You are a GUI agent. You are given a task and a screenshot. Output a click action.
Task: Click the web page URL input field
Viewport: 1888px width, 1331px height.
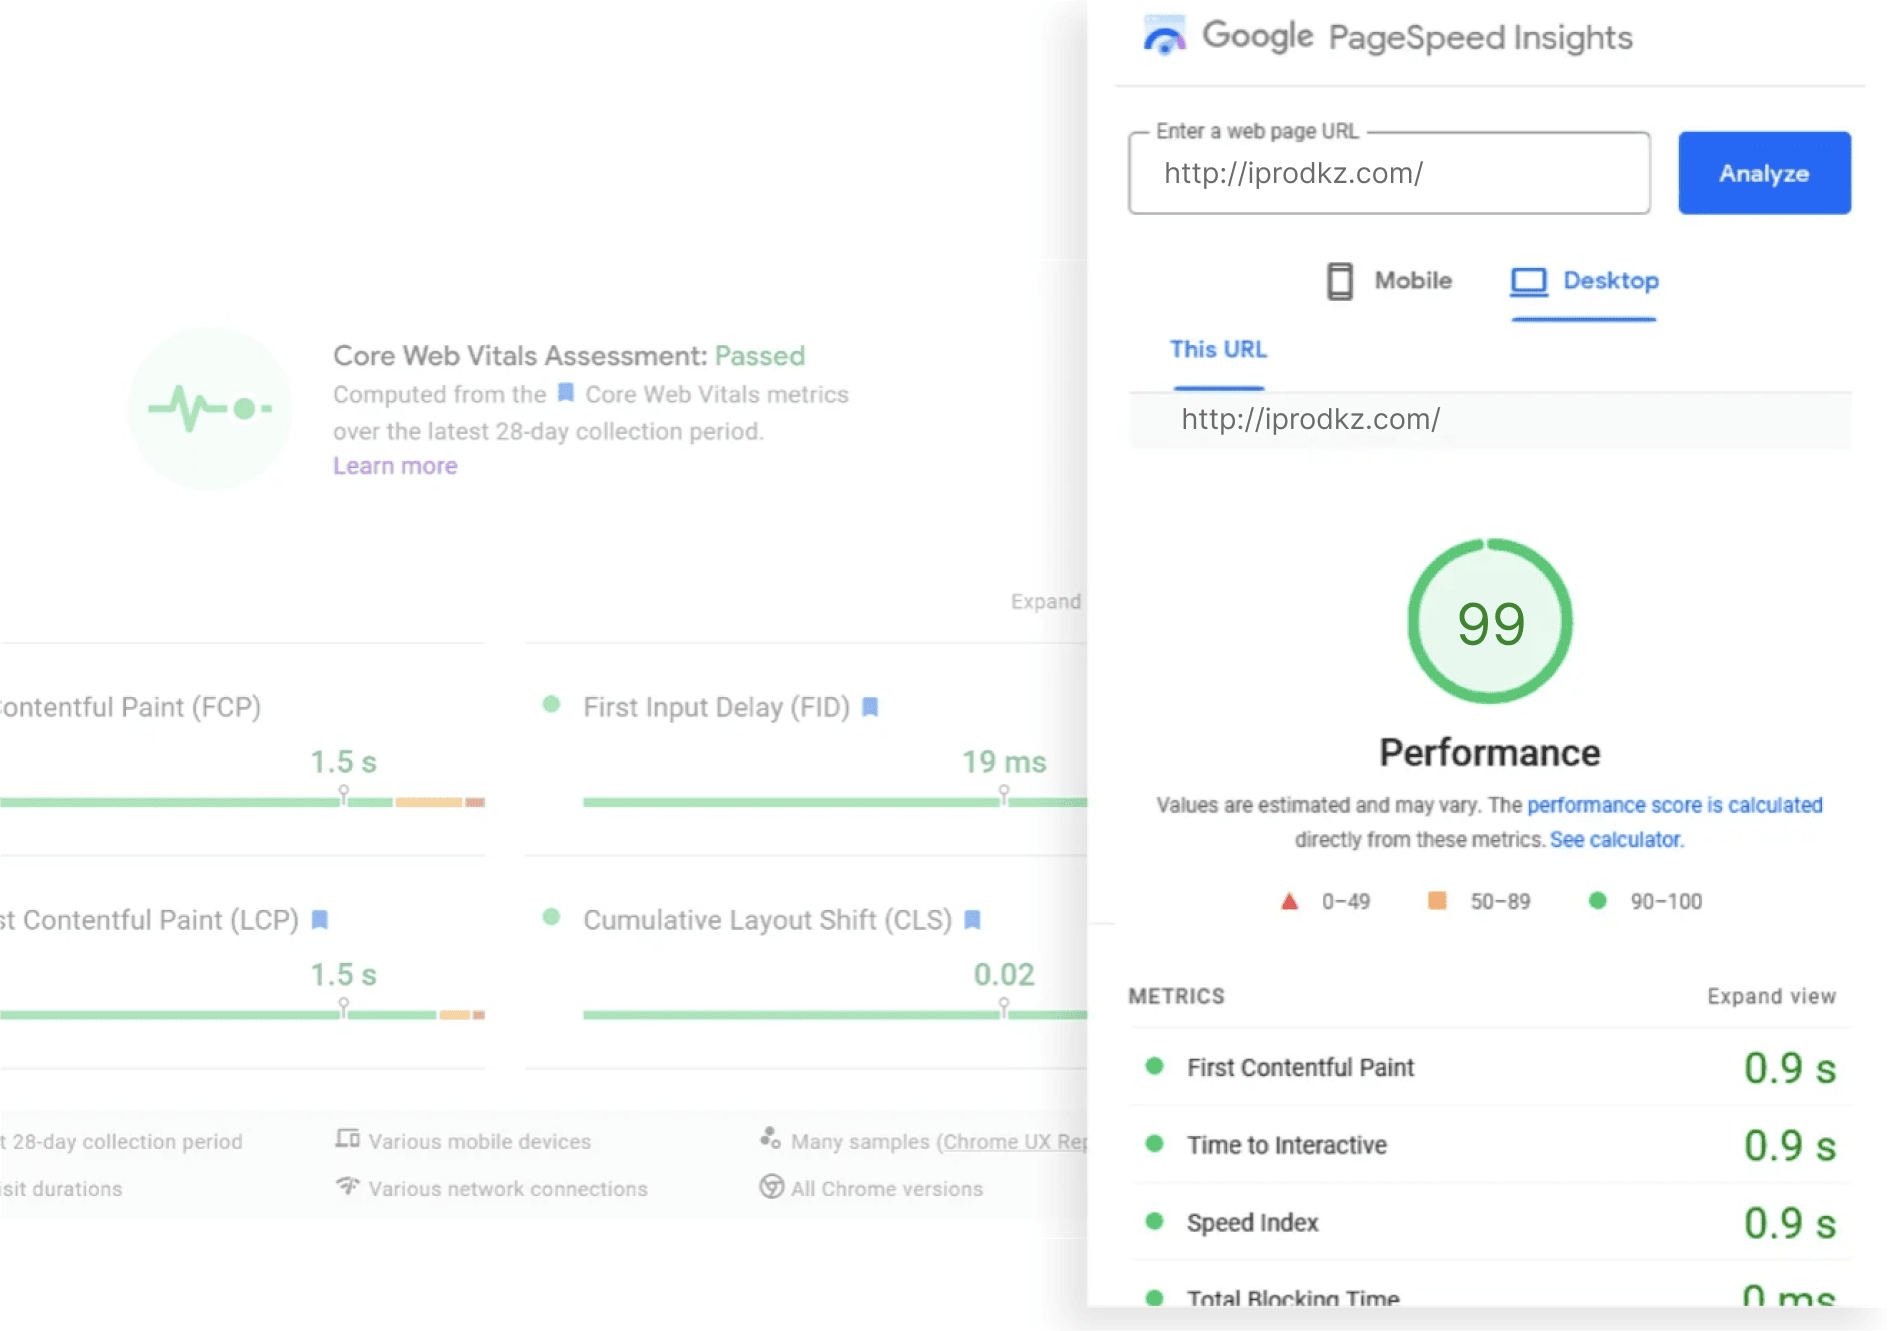click(1389, 173)
